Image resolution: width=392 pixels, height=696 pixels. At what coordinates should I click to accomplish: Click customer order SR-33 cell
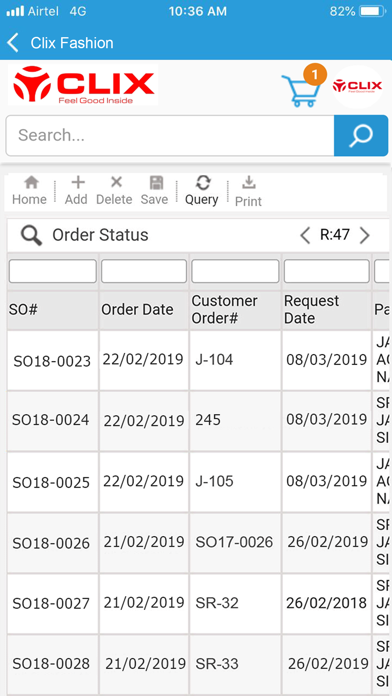235,664
